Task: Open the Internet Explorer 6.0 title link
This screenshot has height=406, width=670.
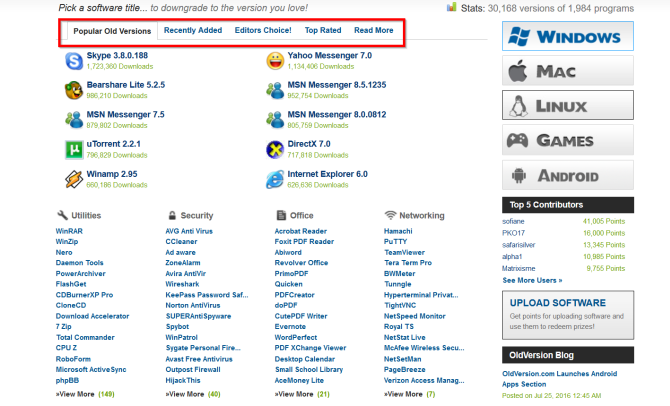Action: pos(328,174)
